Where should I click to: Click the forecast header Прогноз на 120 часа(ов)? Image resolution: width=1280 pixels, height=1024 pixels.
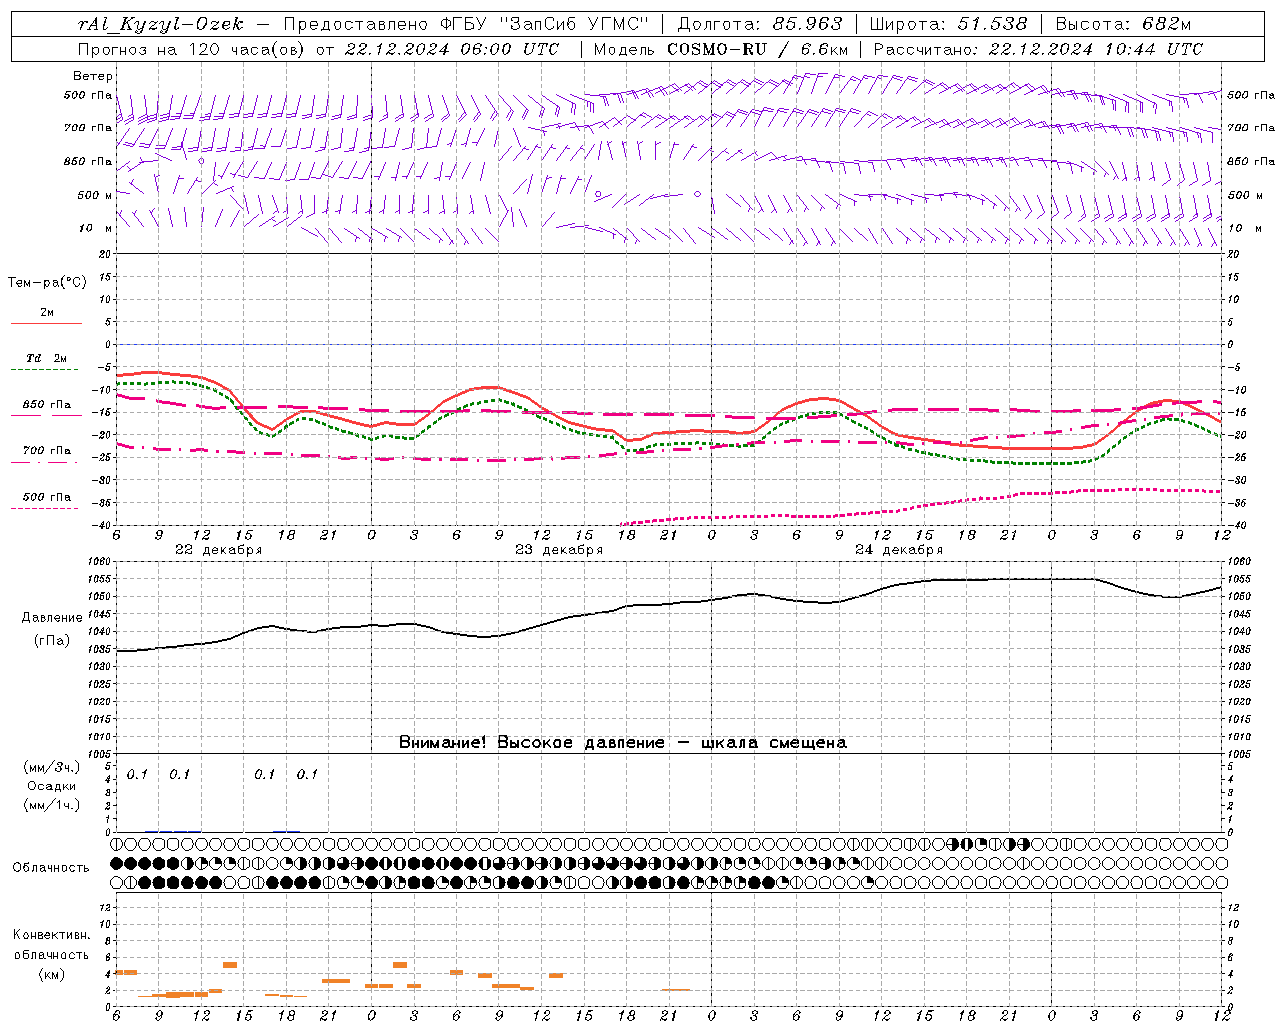[192, 49]
